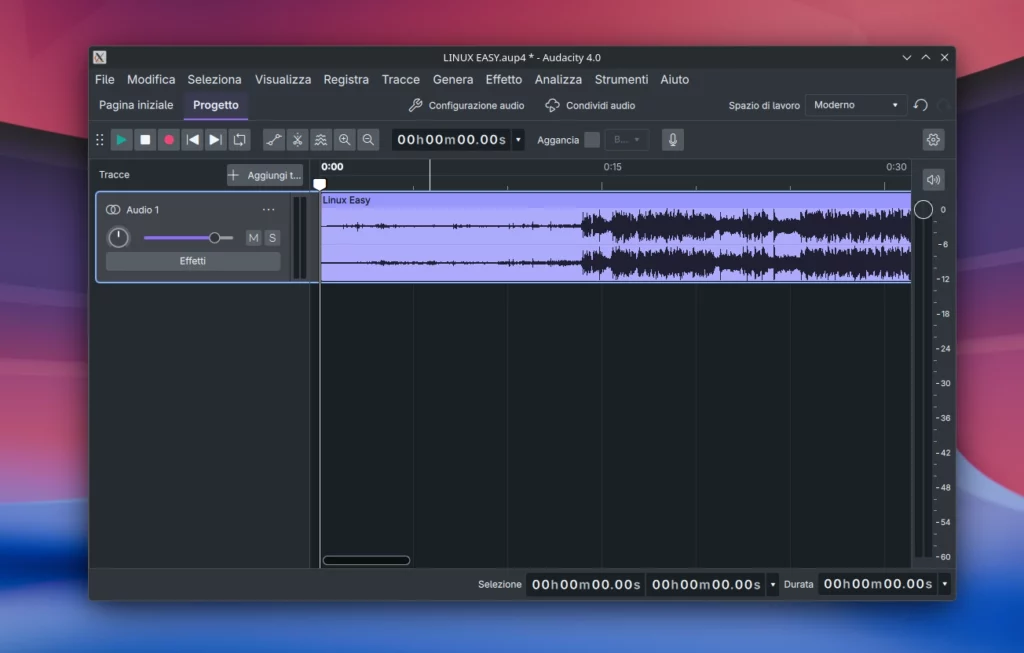Enable the Aggancia snap checkbox
Screen dimensions: 1024x653
point(592,140)
